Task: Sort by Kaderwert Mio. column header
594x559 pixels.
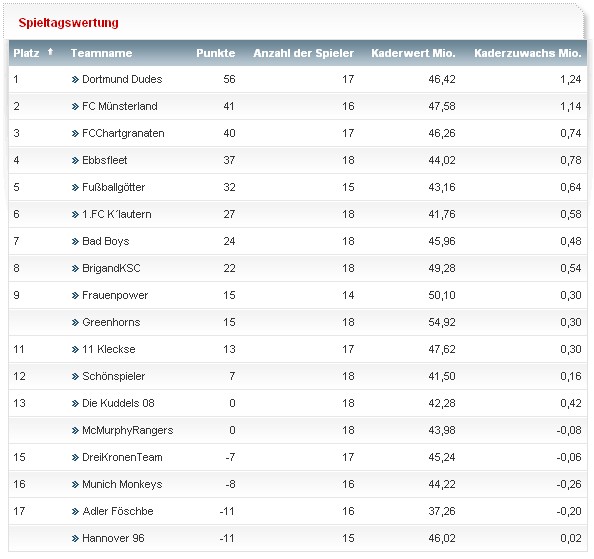Action: 413,53
